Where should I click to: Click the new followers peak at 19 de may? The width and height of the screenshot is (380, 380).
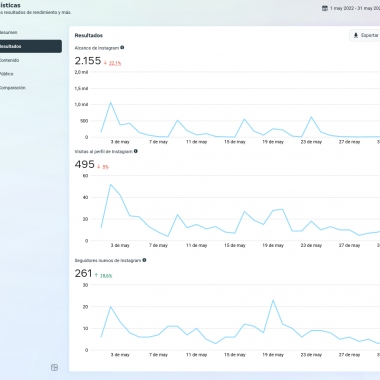273,300
